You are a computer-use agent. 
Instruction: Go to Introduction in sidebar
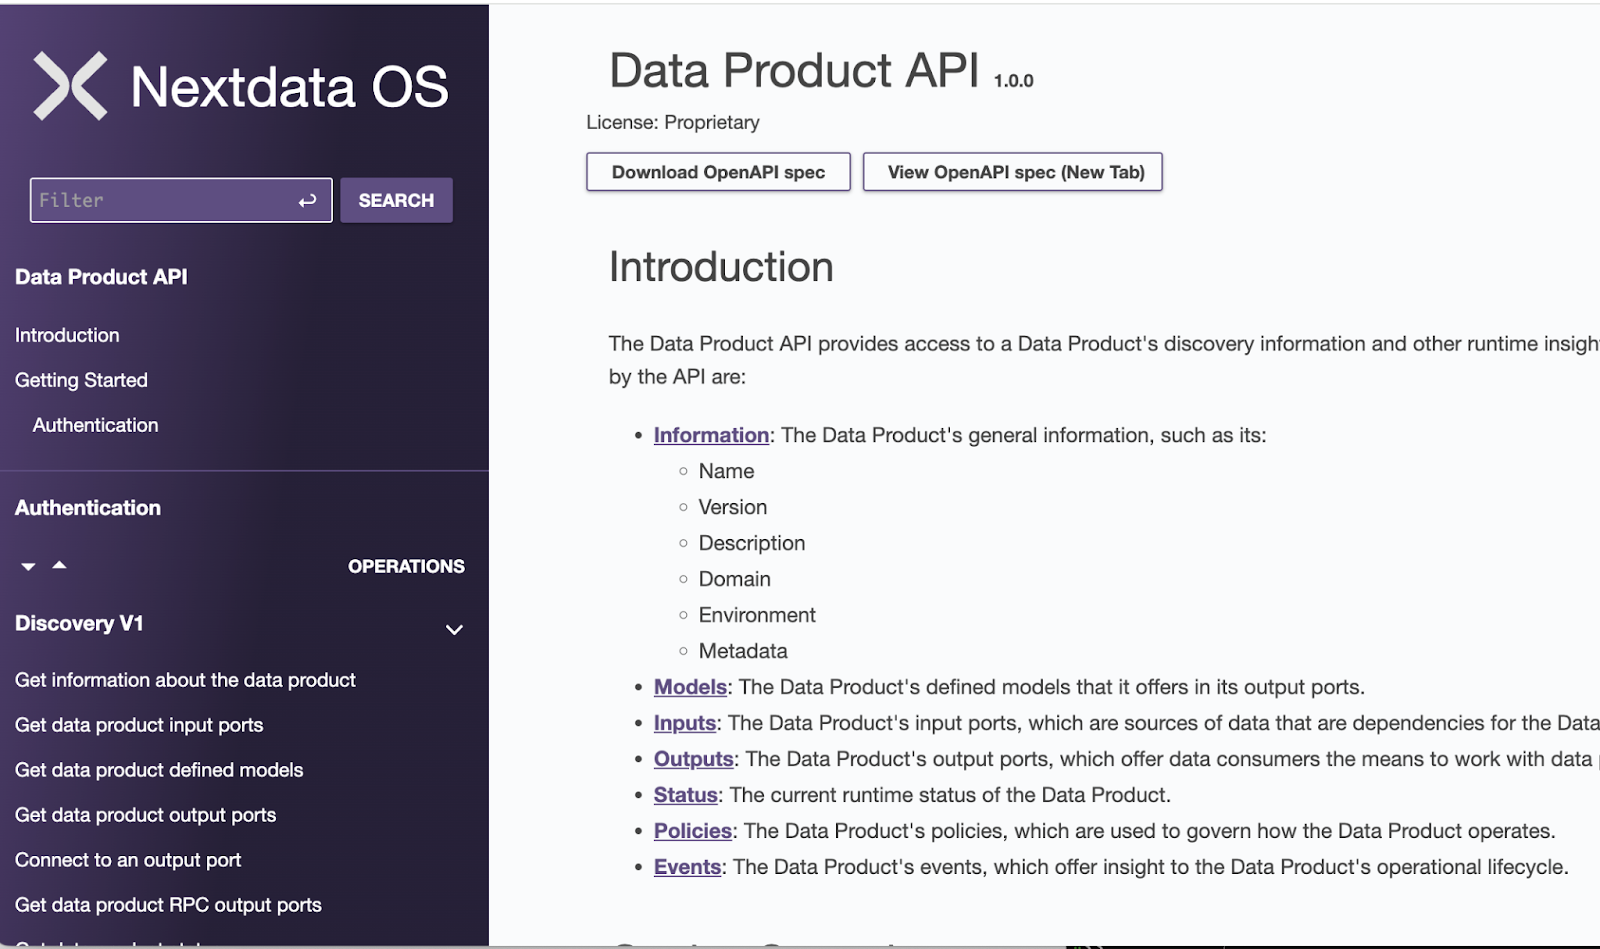click(67, 335)
